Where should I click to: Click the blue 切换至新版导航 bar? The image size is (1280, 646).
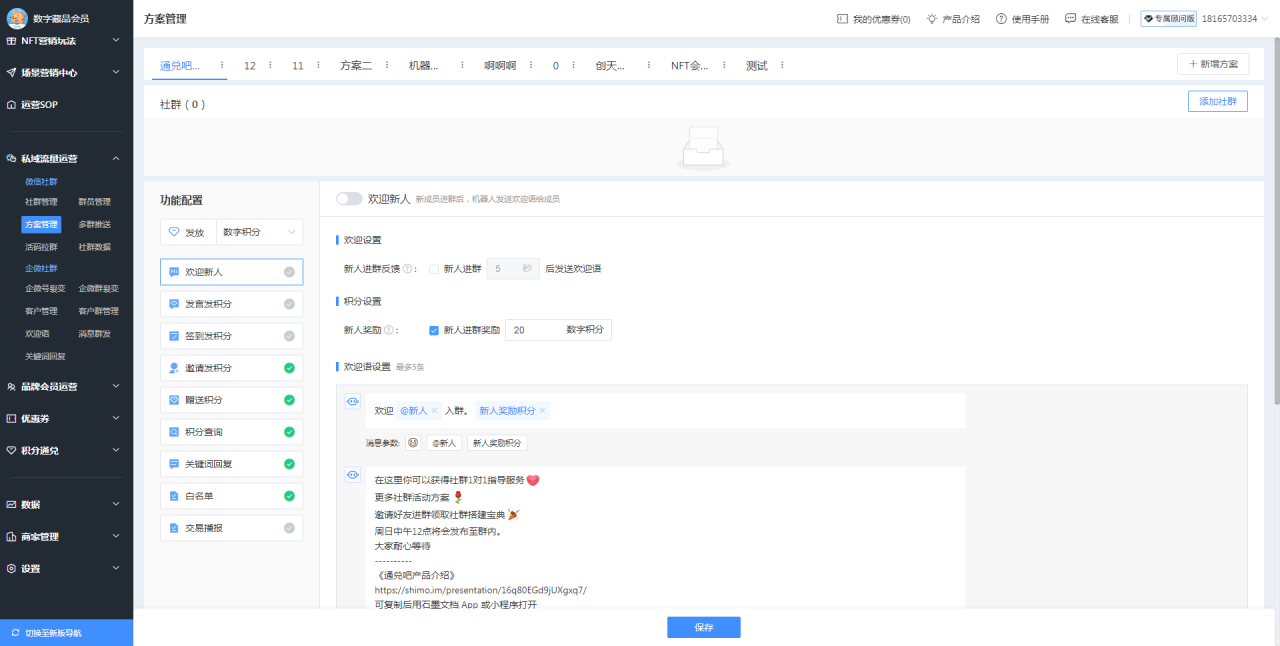point(65,632)
